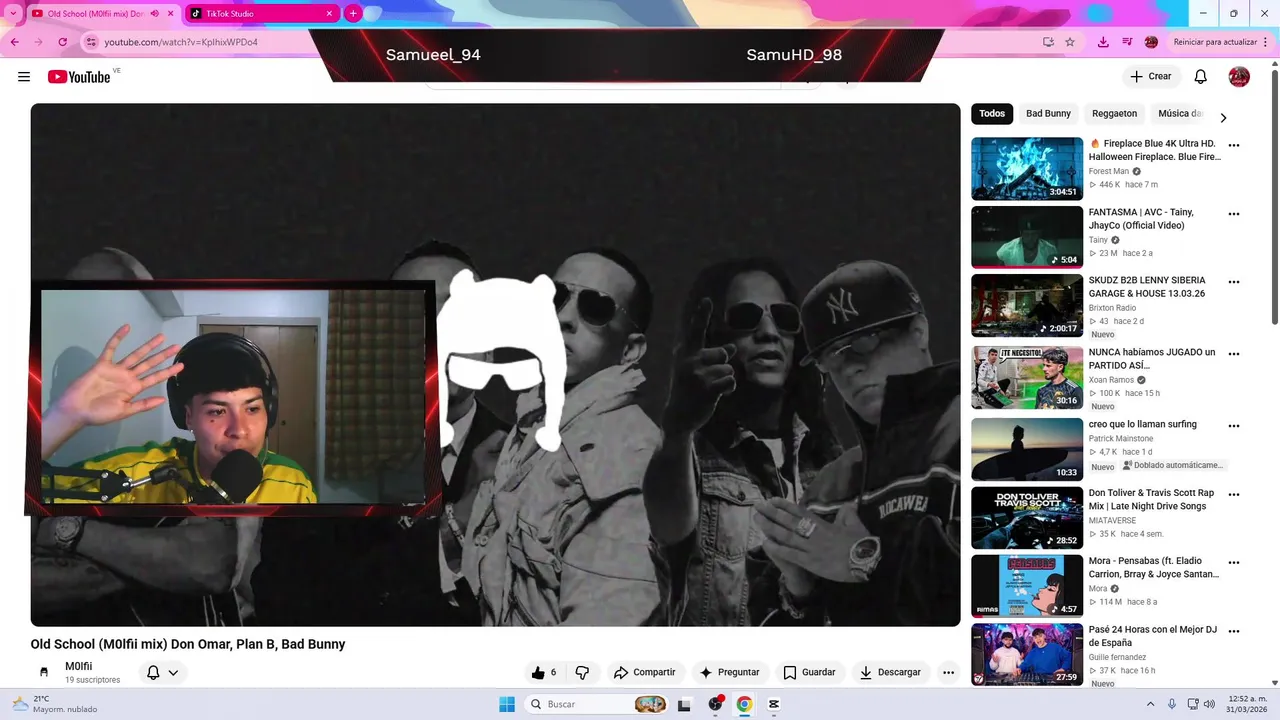Bookmark this page with the star icon
This screenshot has height=720, width=1280.
[1070, 42]
